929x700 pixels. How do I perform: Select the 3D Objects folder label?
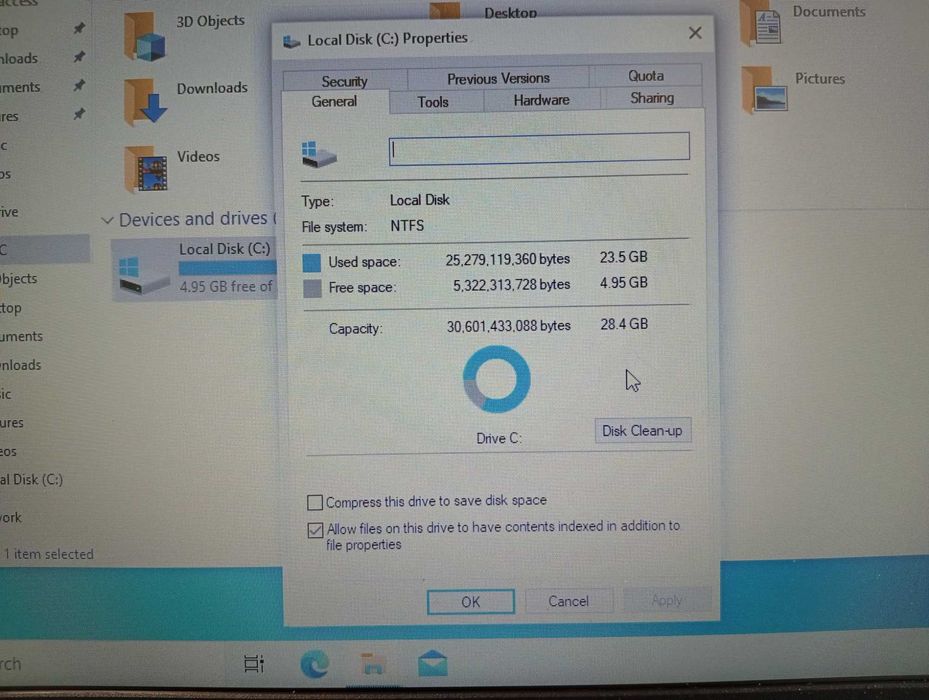211,21
